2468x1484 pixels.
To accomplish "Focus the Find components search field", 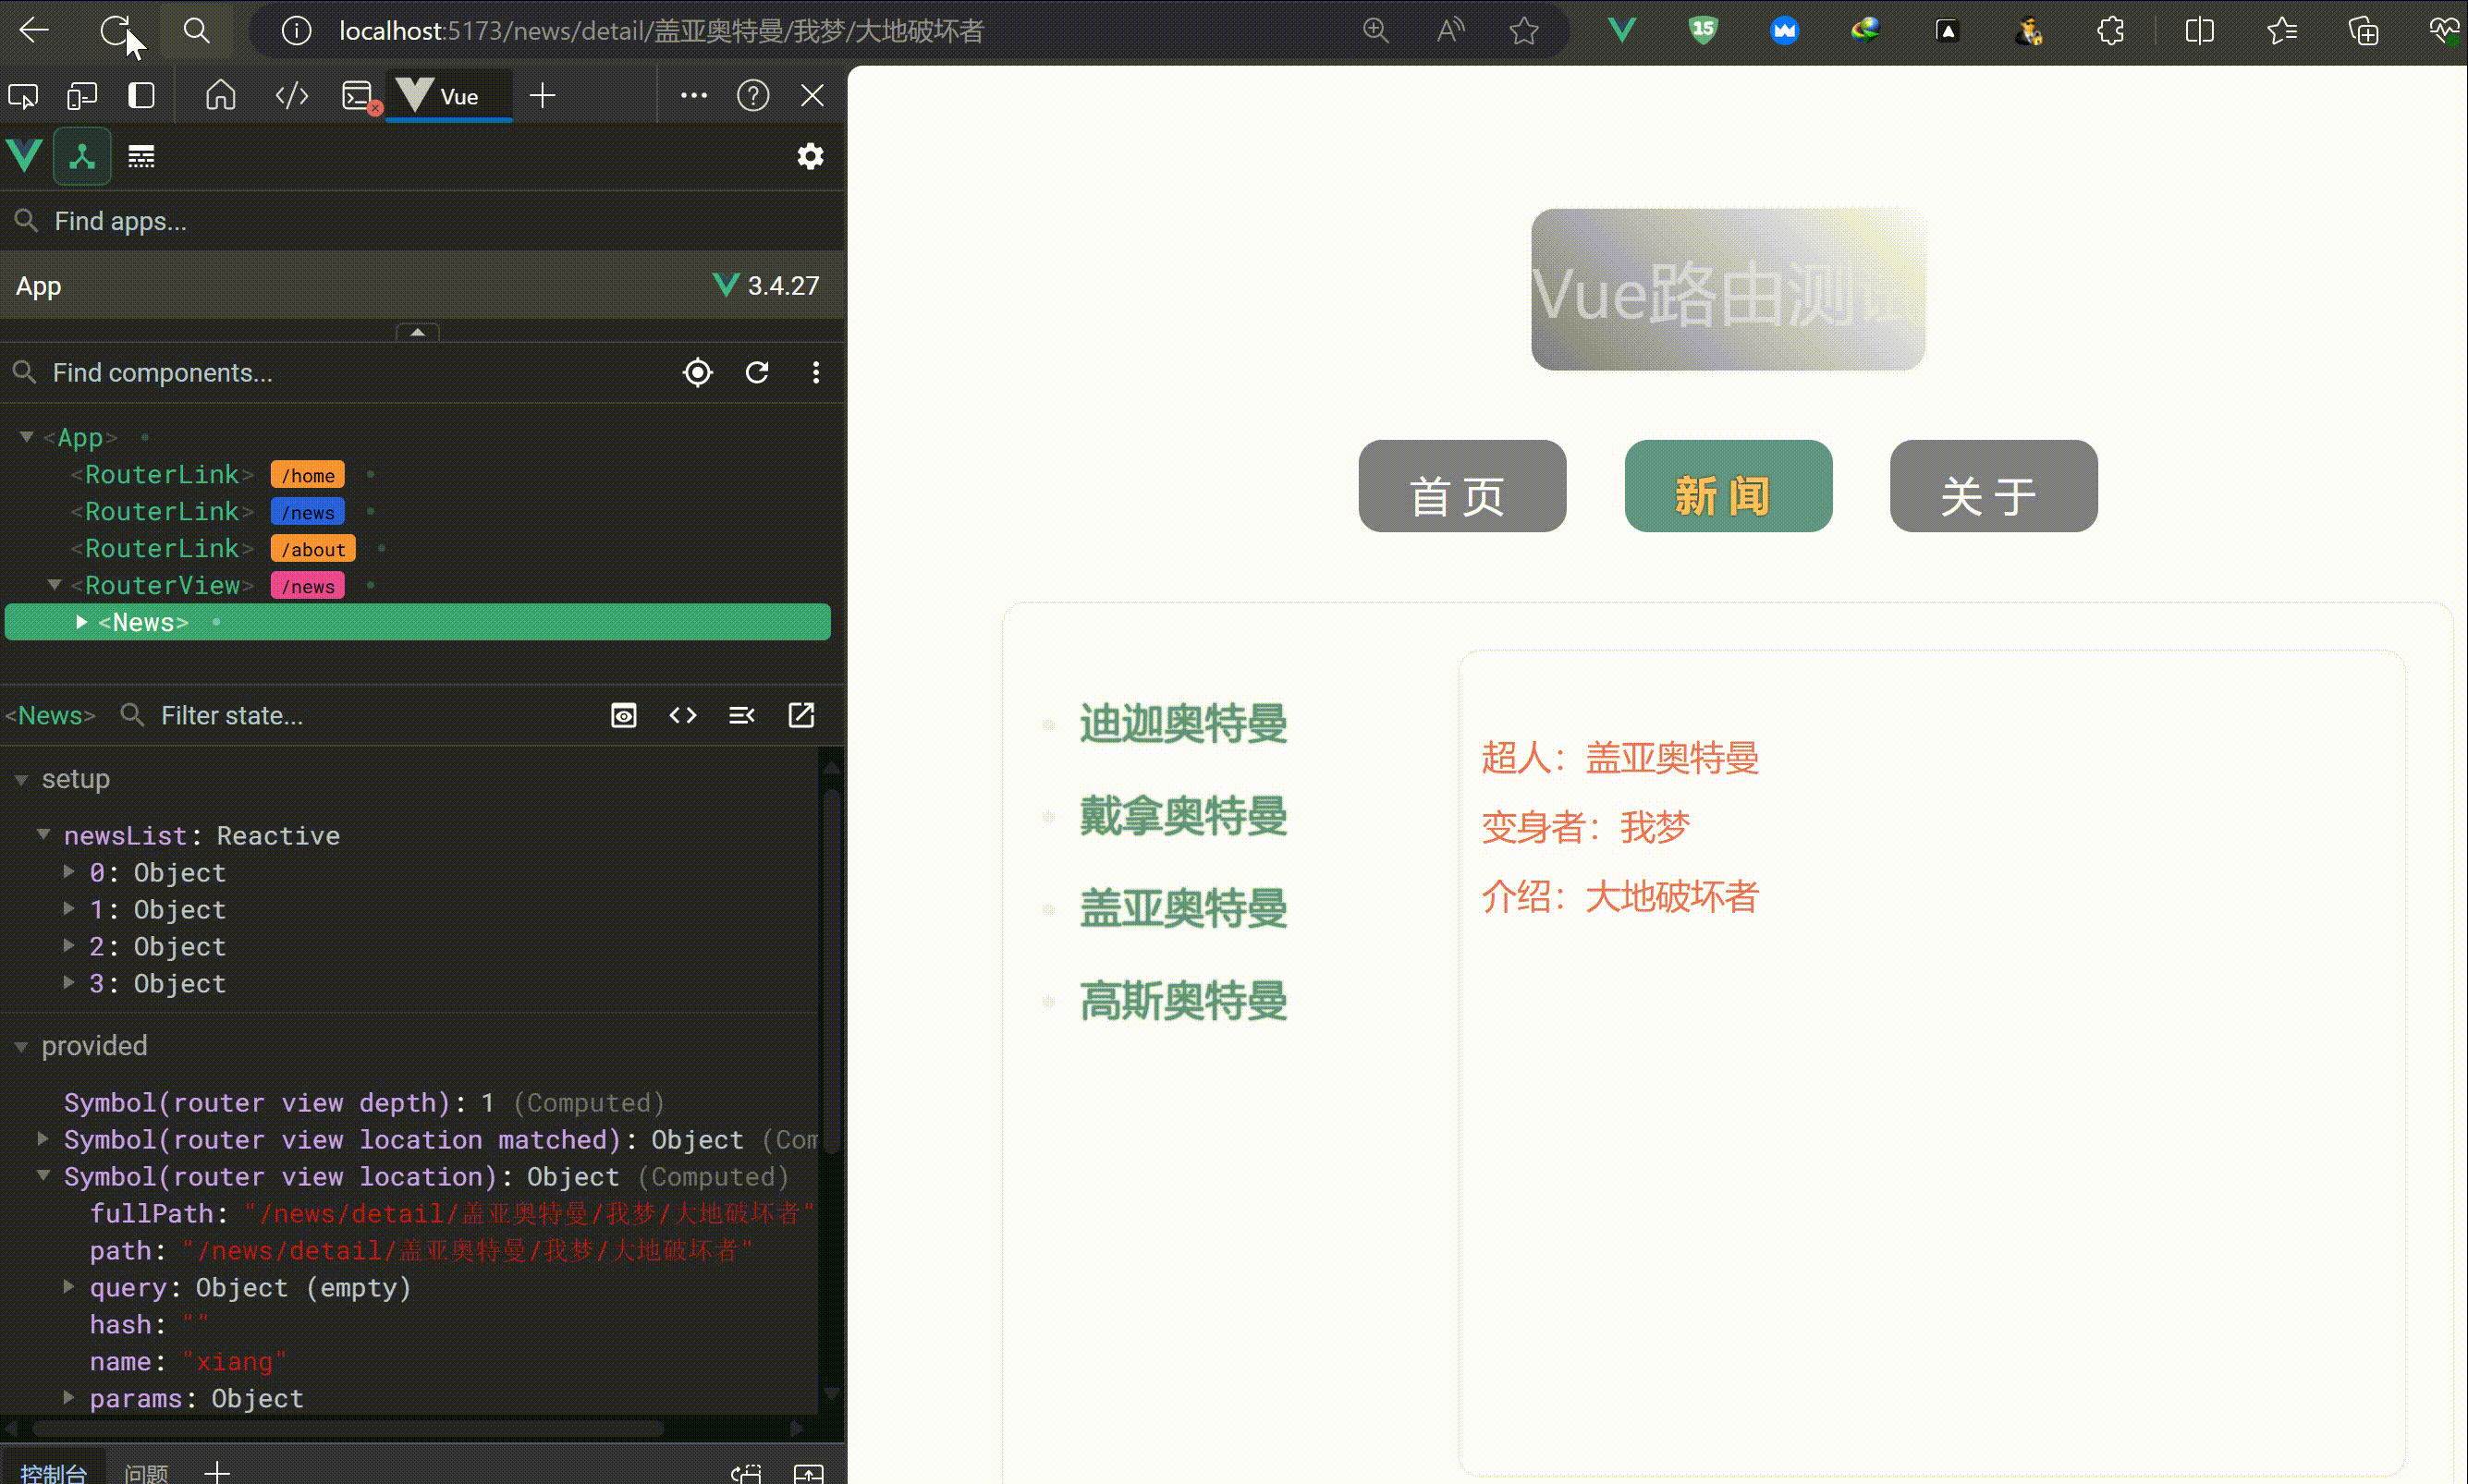I will coord(340,373).
